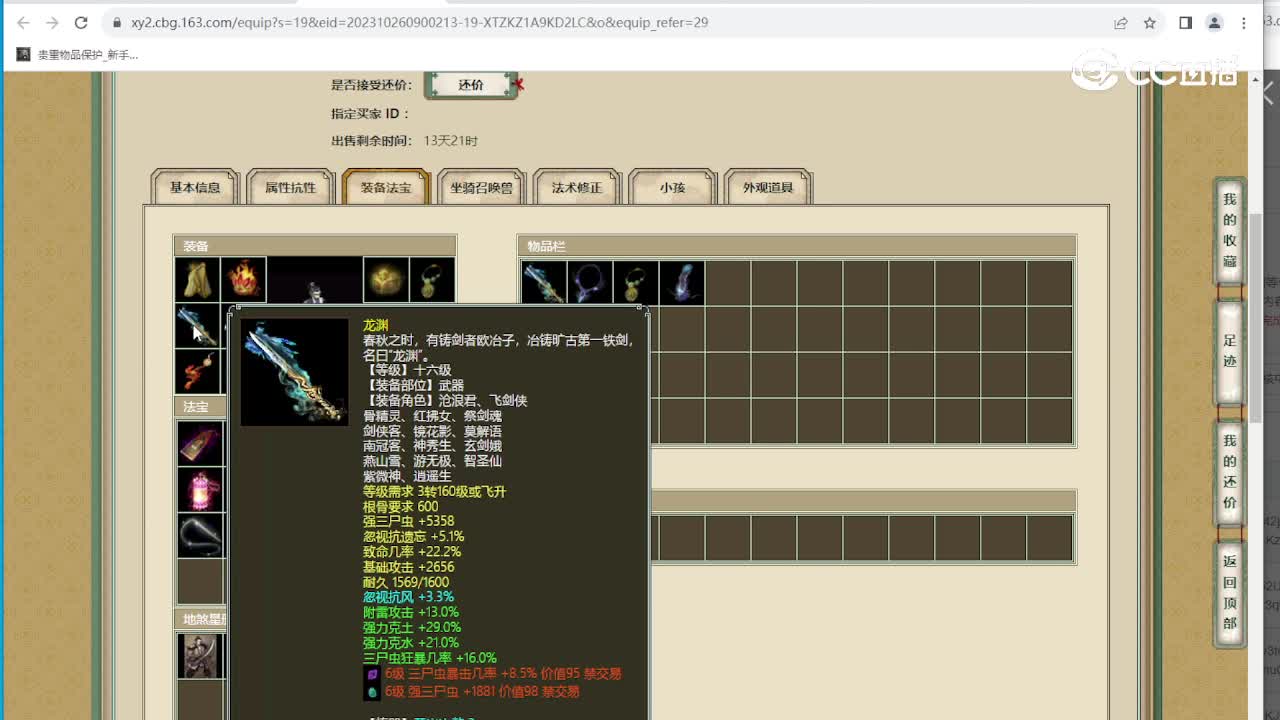Click the red gourd accessory equipment icon

pyautogui.click(x=197, y=372)
